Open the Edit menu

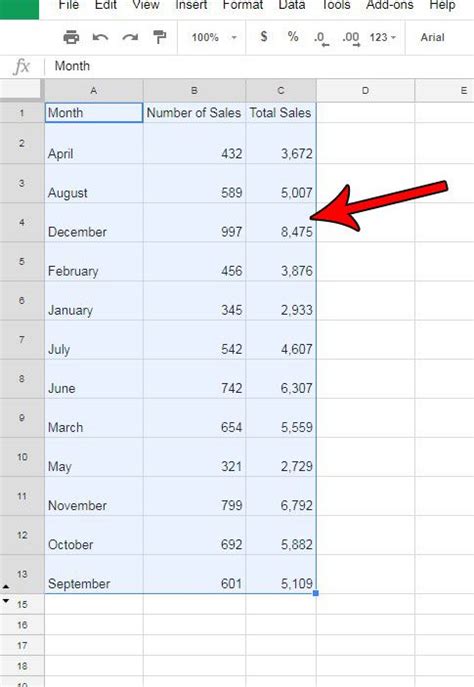point(106,5)
